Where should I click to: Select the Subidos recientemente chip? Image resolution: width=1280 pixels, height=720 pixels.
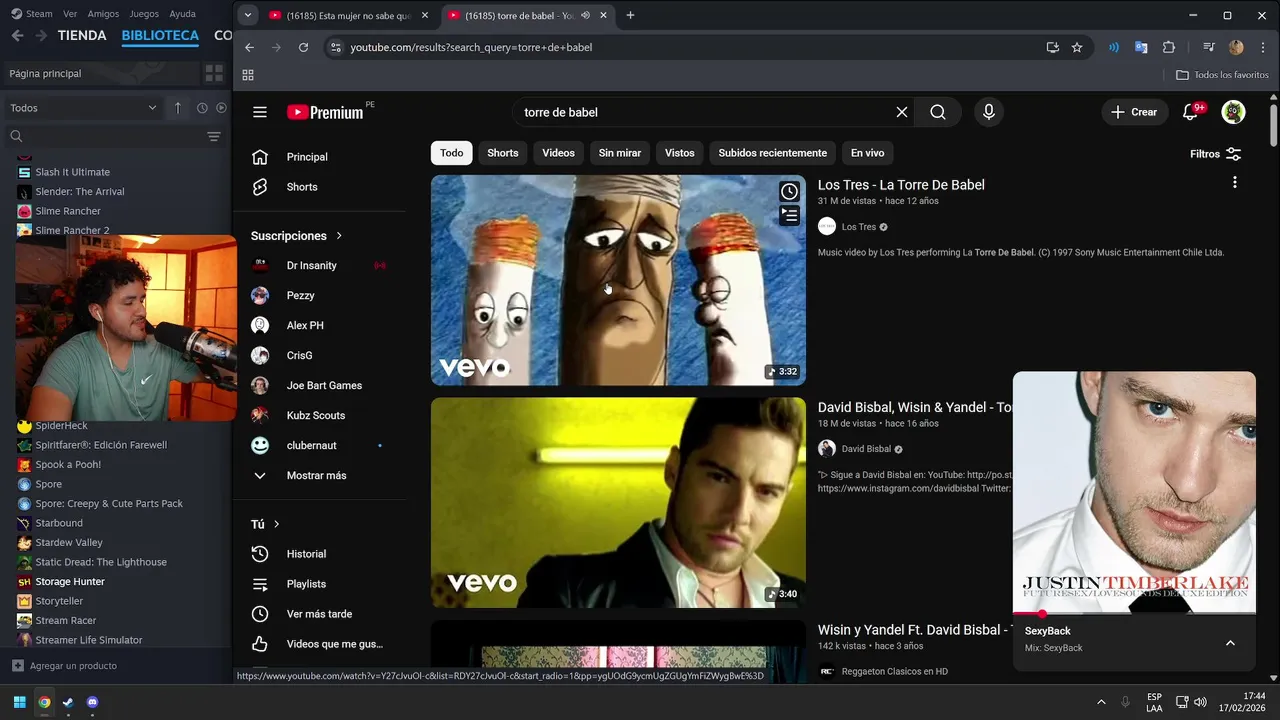tap(772, 153)
